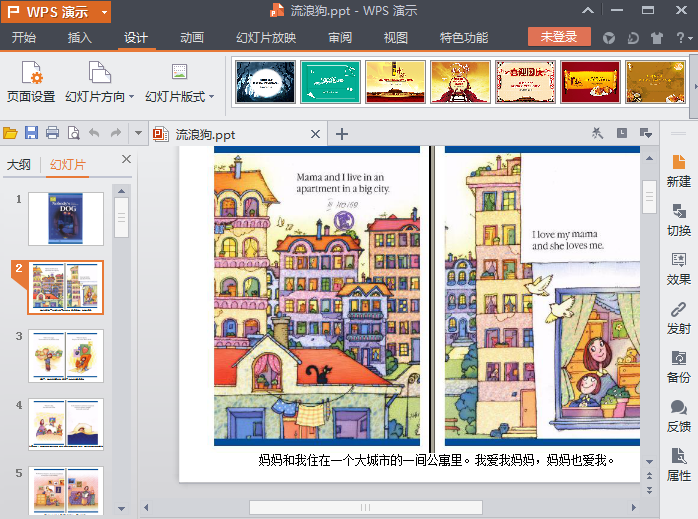Select slide 1 thumbnail Nobody's Dog cover
The image size is (698, 519).
point(66,219)
